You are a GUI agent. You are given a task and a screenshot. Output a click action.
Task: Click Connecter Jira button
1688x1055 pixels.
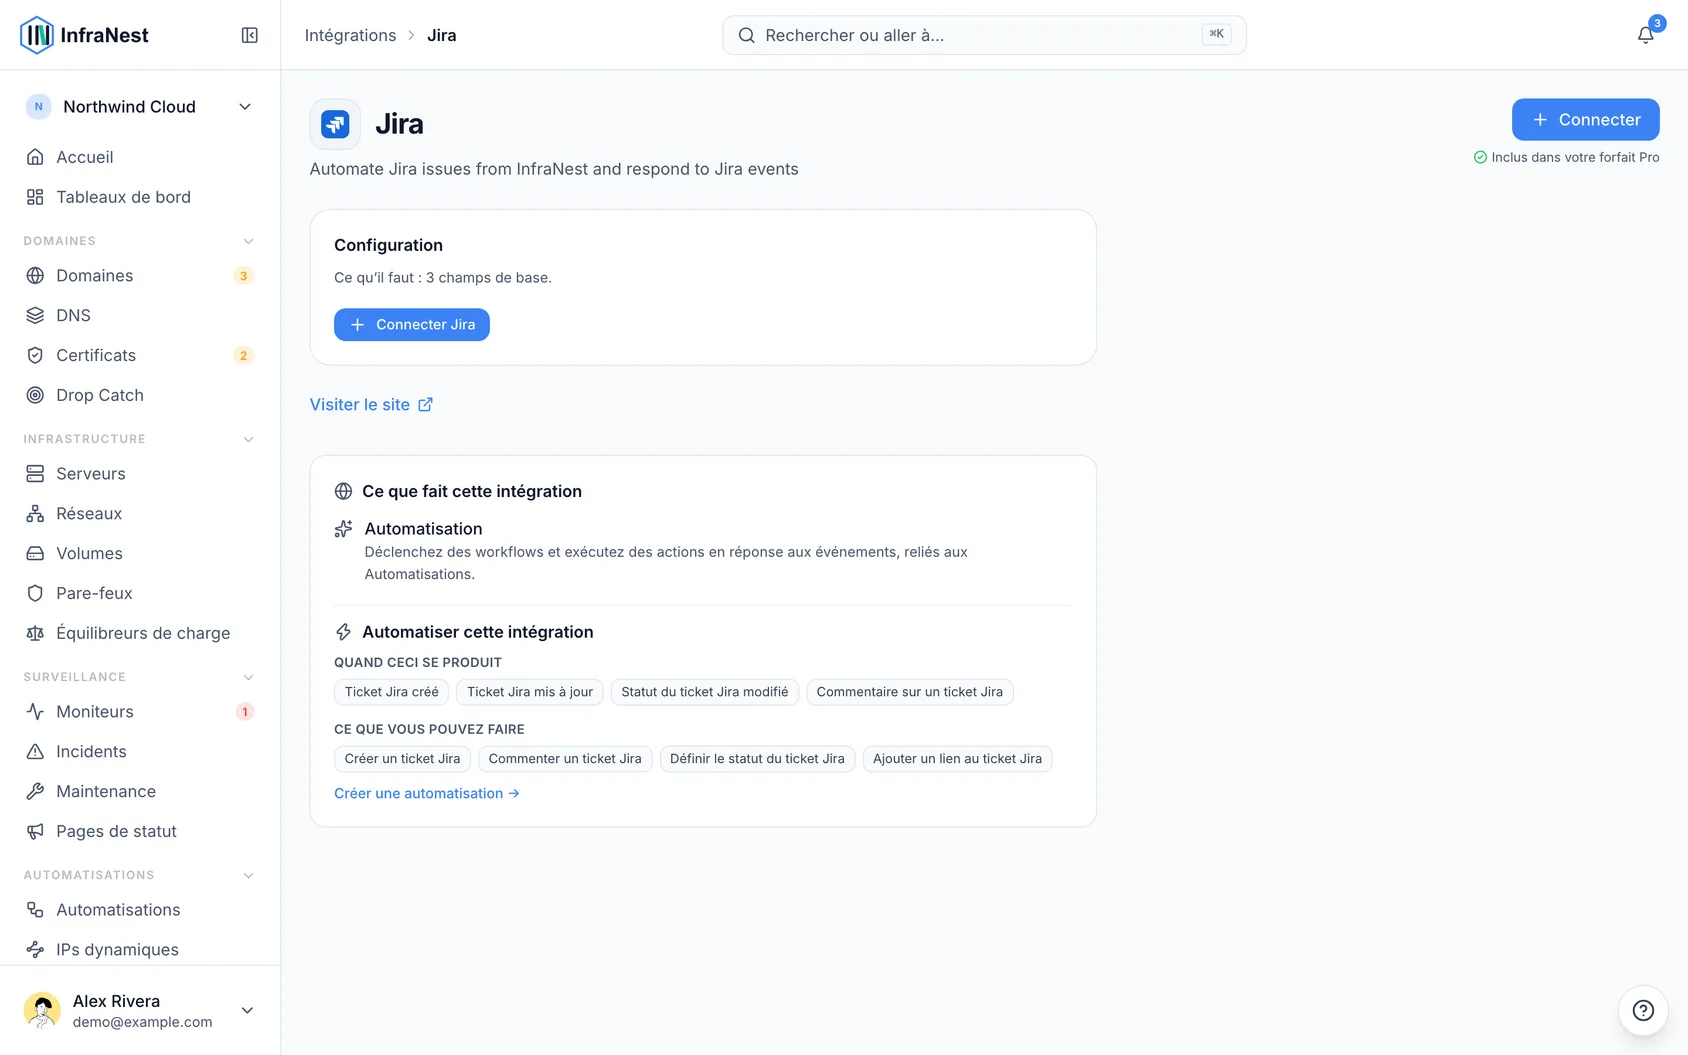point(412,325)
